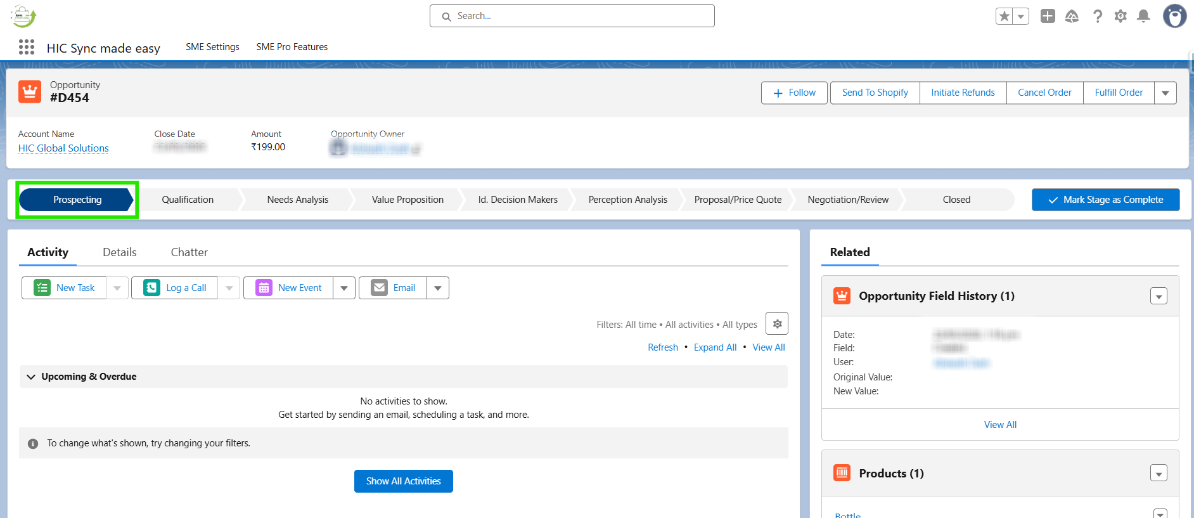This screenshot has height=518, width=1194.
Task: Open the Log a Call dropdown arrow
Action: tap(228, 288)
